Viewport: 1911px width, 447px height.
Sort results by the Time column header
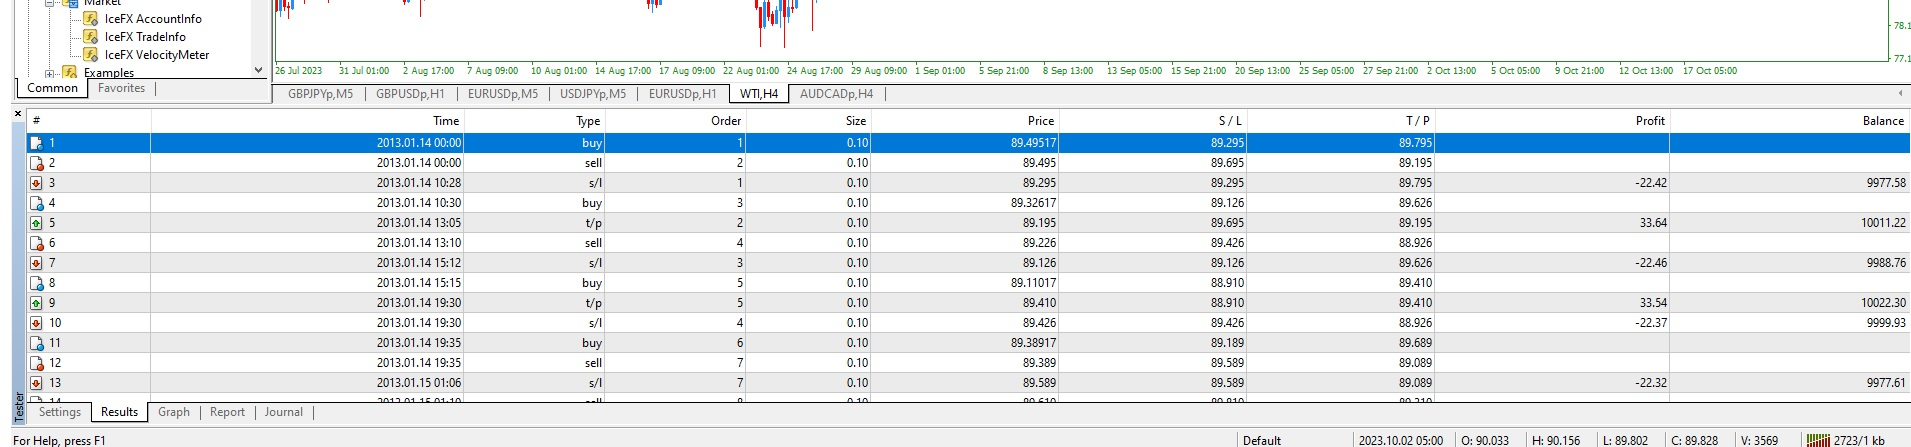coord(308,121)
